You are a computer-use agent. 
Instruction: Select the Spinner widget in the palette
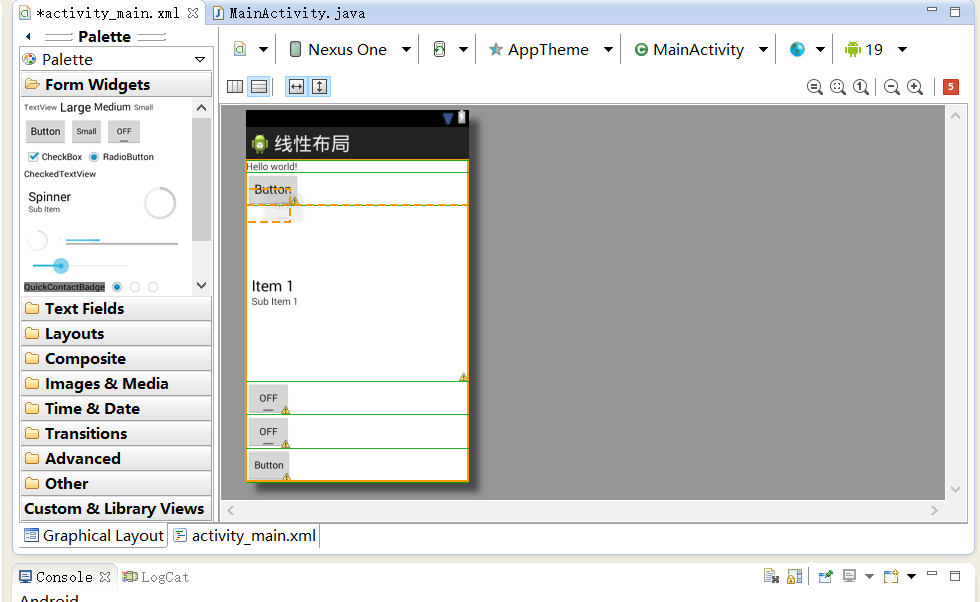(49, 197)
